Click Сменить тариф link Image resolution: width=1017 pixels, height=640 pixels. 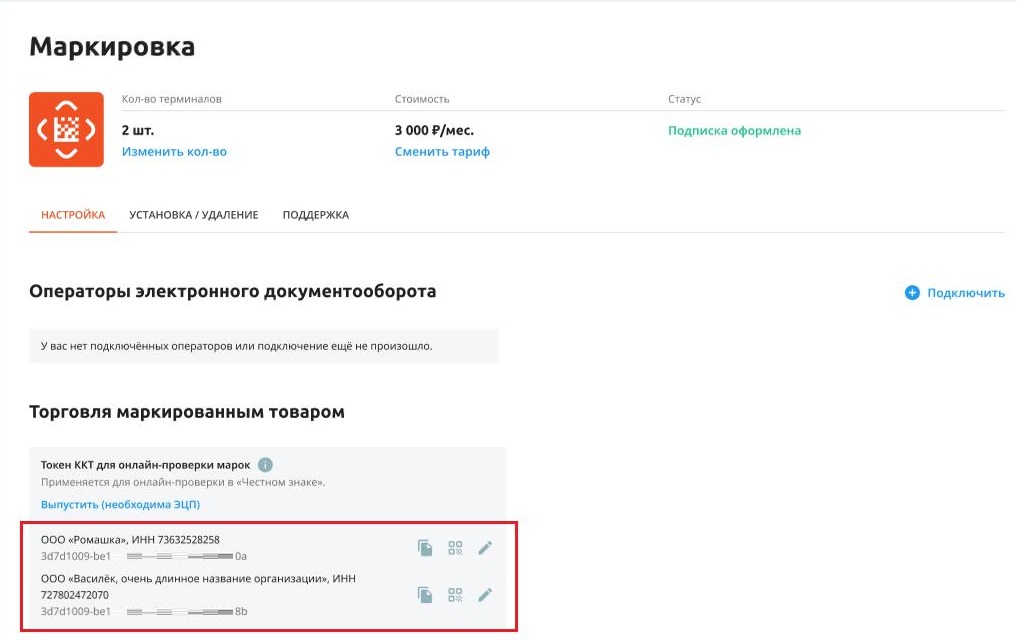pyautogui.click(x=442, y=152)
